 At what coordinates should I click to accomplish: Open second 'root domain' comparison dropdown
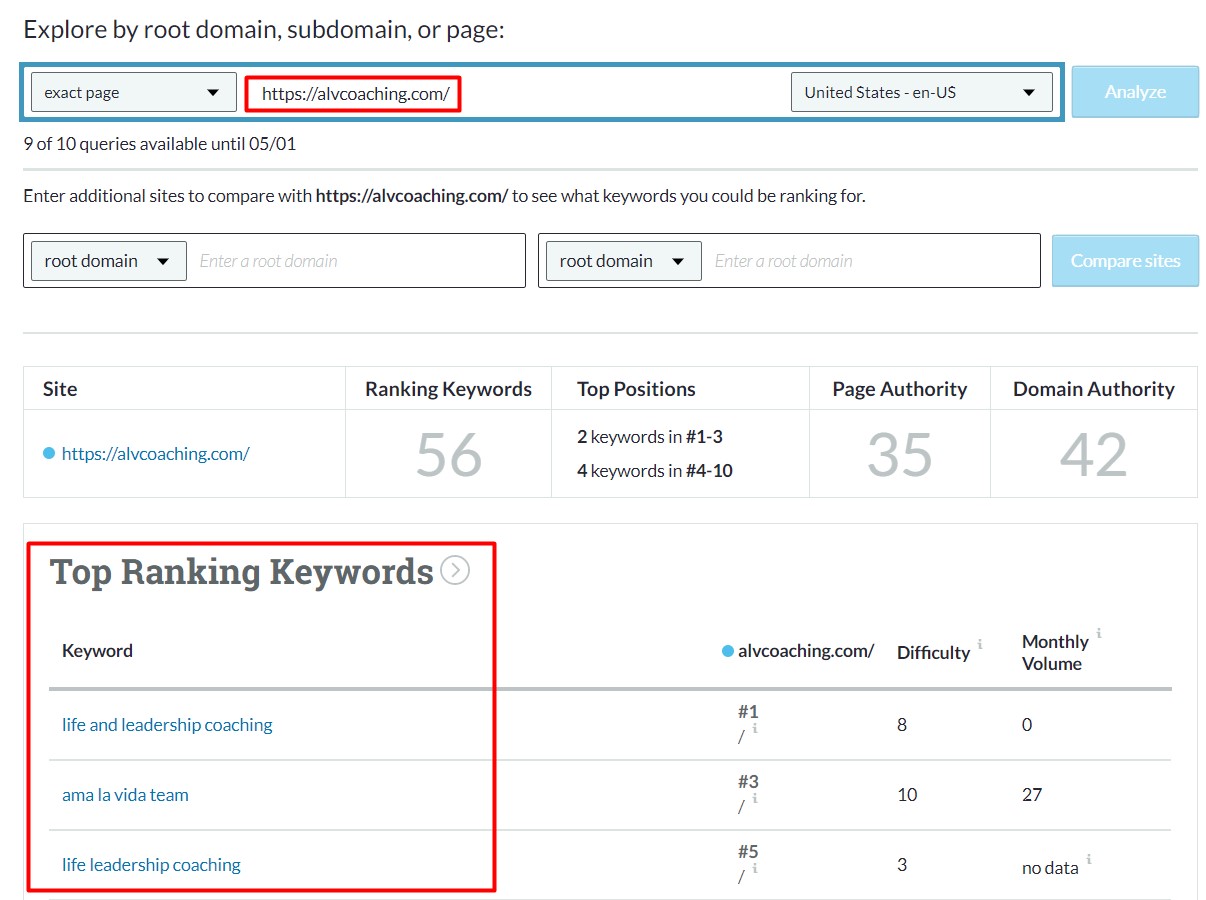click(624, 261)
